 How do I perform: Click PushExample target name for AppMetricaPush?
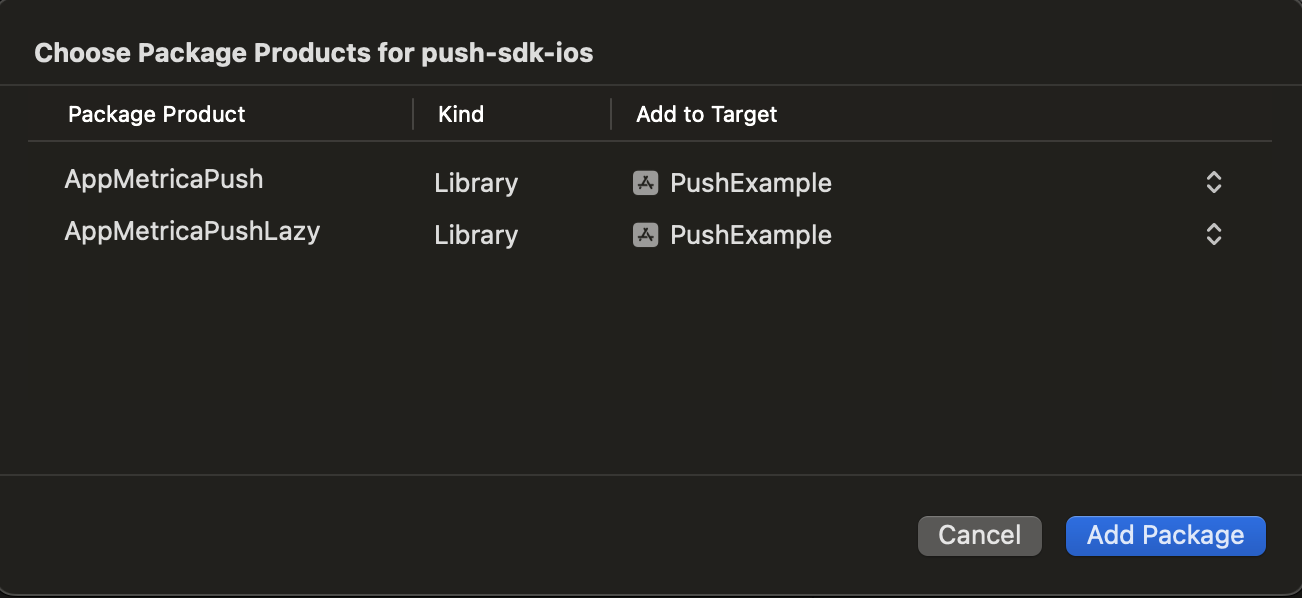750,183
